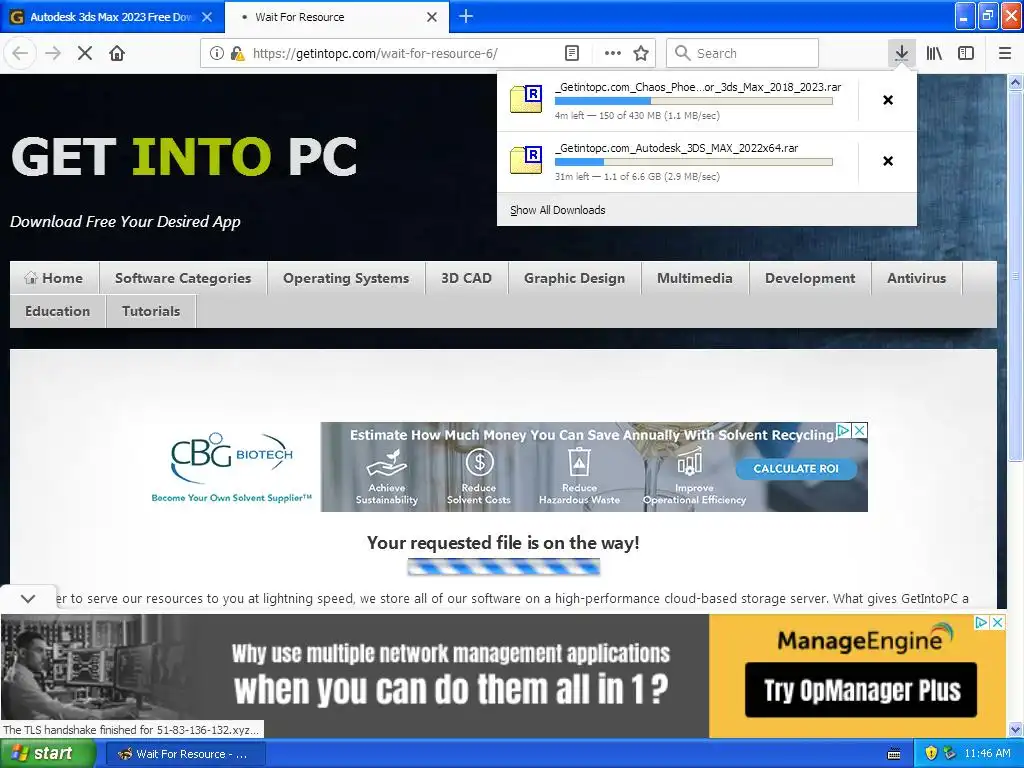Open the Firefox hamburger menu

(1005, 53)
